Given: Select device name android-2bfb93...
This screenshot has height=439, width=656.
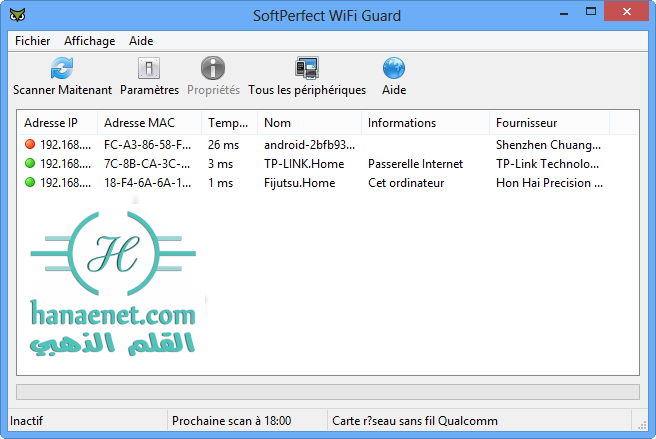Looking at the screenshot, I should (x=309, y=145).
